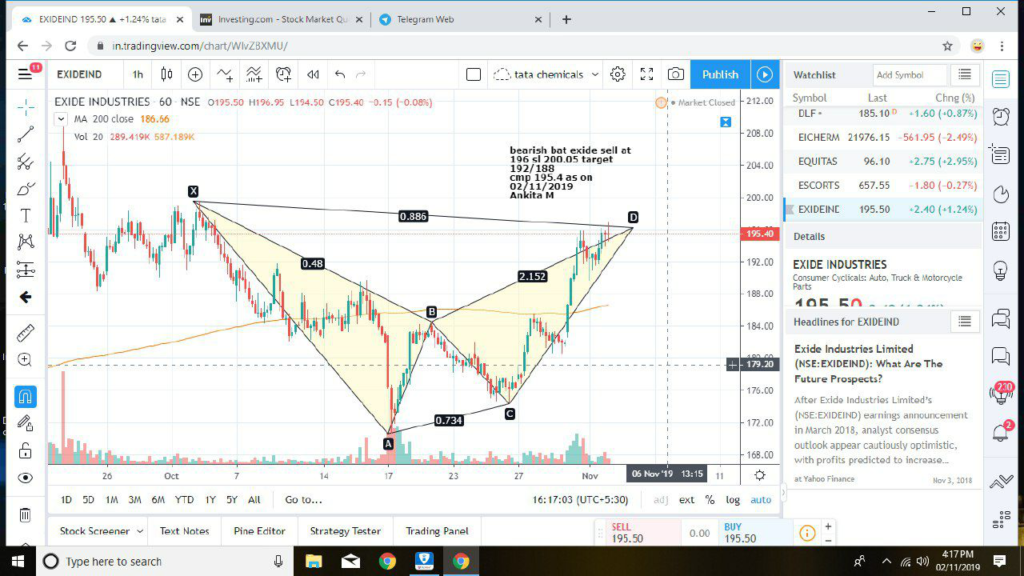This screenshot has height=576, width=1024.
Task: Pick the ruler measure tool
Action: point(25,332)
